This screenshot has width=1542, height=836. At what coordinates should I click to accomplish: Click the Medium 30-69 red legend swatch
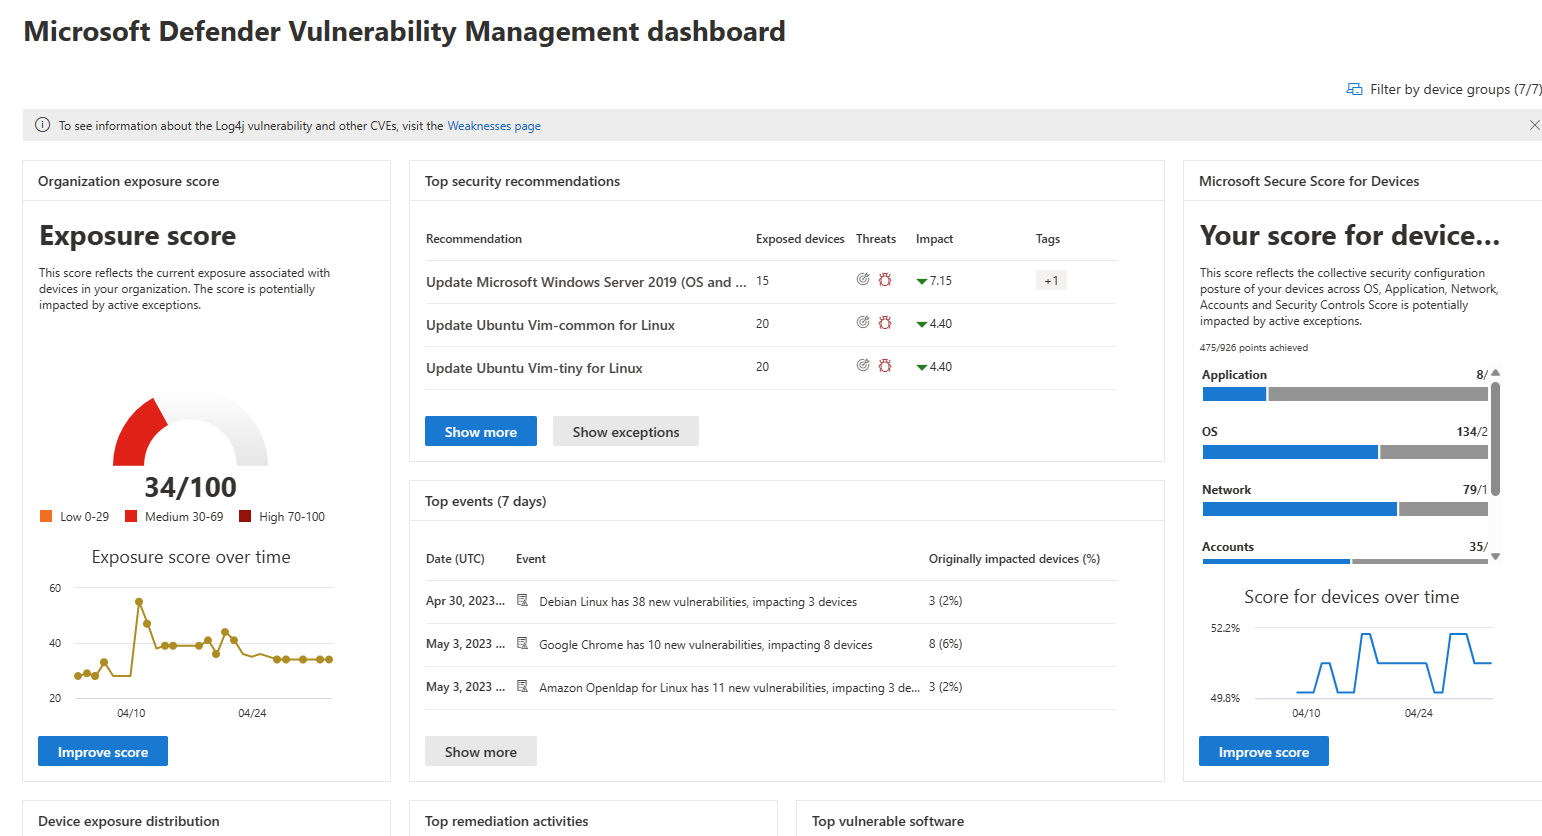(x=131, y=516)
